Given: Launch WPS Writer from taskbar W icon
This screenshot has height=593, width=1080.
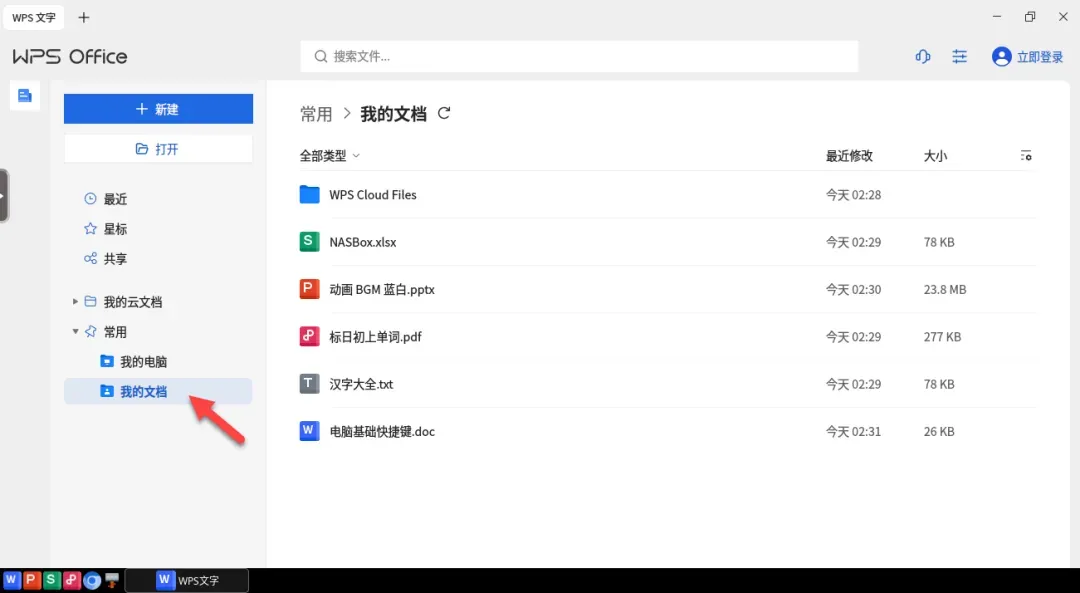Looking at the screenshot, I should 11,580.
